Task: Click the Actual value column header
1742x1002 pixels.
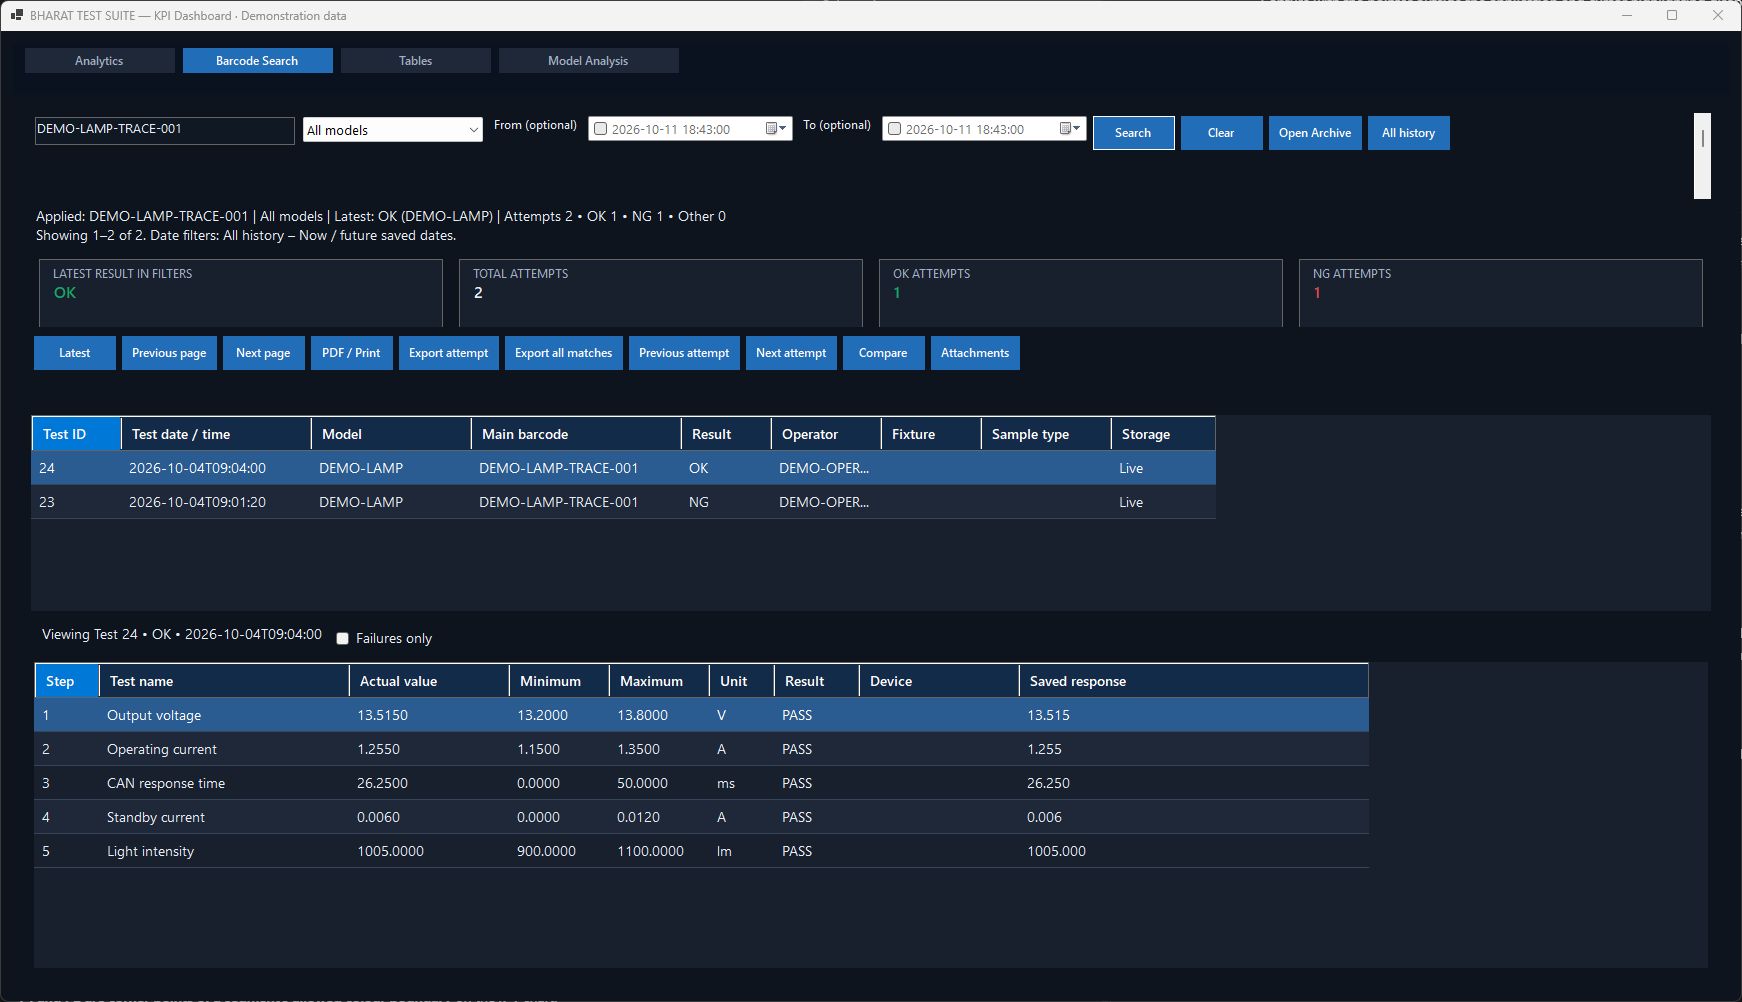Action: [x=429, y=681]
